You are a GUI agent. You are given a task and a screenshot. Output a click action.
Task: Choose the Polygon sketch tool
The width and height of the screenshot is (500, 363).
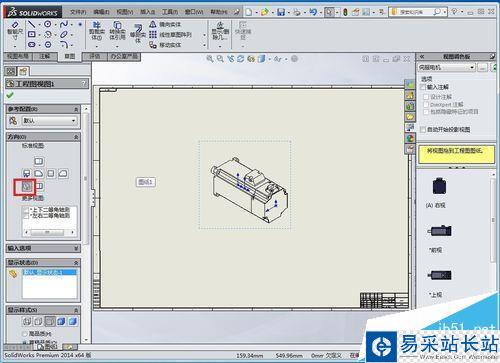[48, 44]
